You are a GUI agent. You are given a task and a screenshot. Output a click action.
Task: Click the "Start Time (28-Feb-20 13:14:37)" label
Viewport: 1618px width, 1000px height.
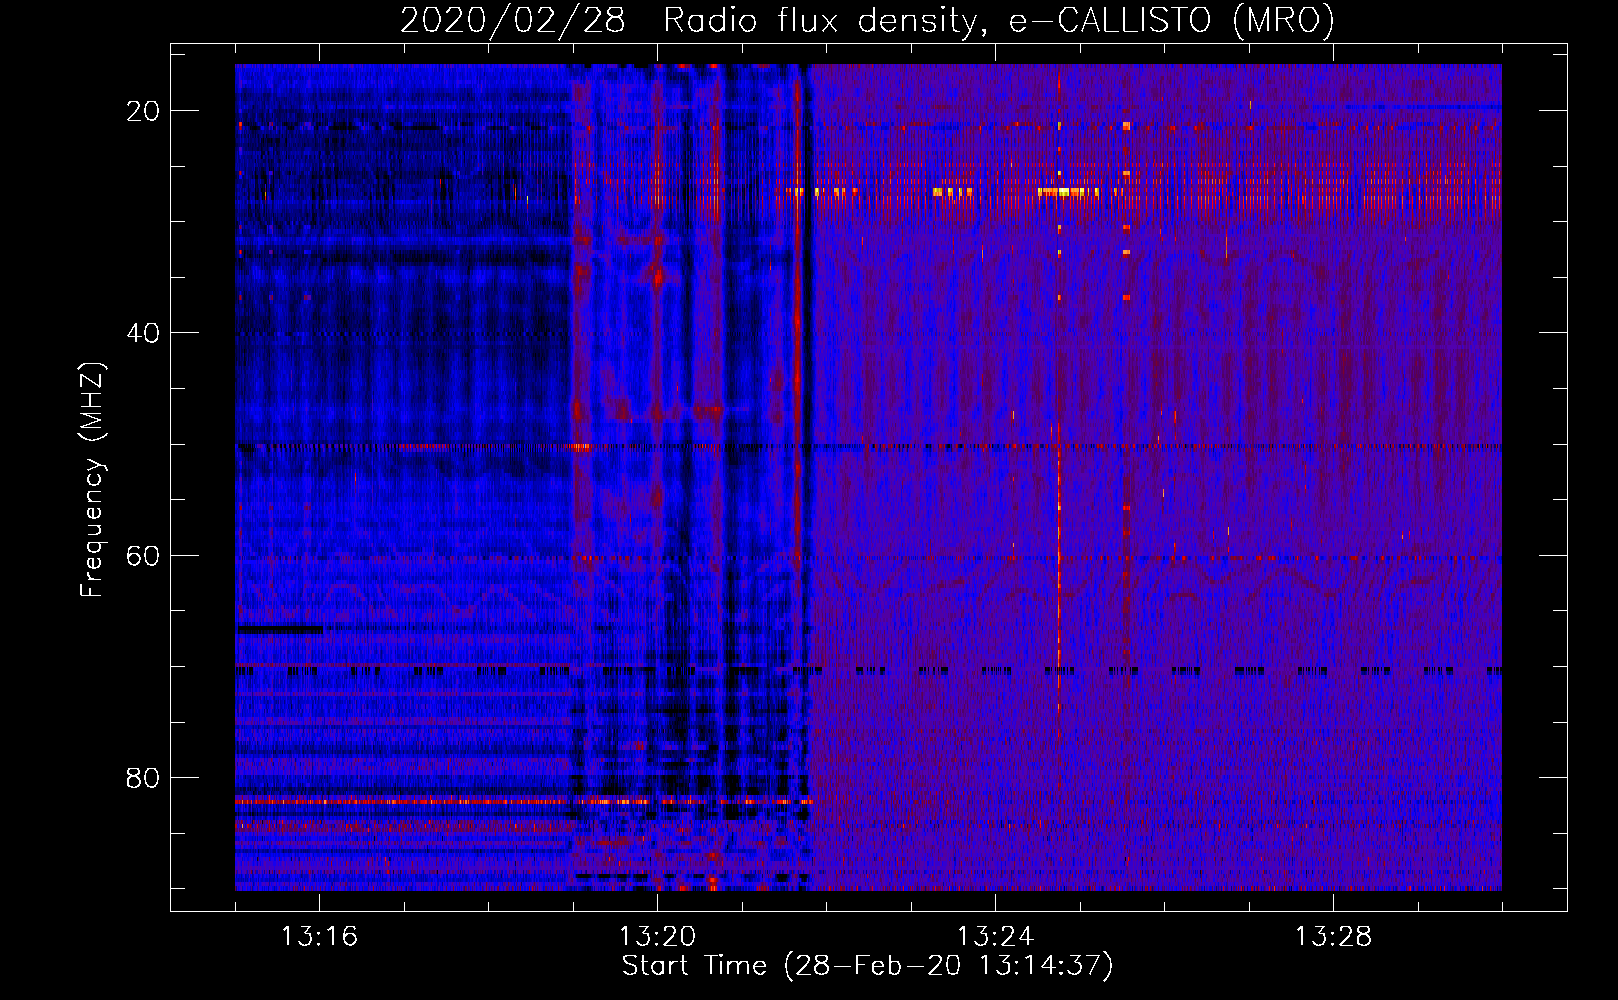coord(867,966)
